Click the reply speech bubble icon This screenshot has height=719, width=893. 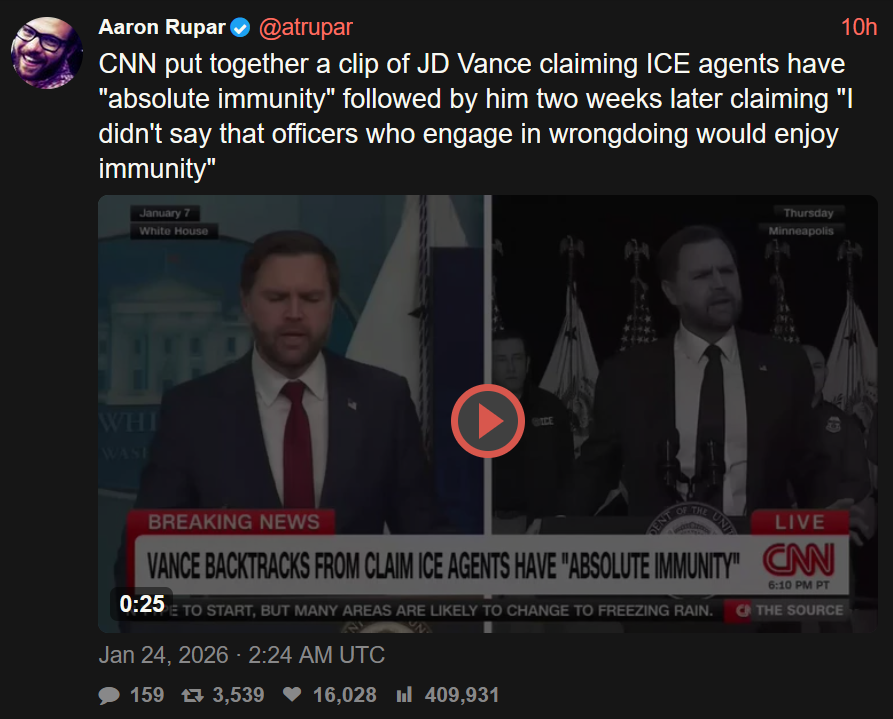pyautogui.click(x=109, y=695)
